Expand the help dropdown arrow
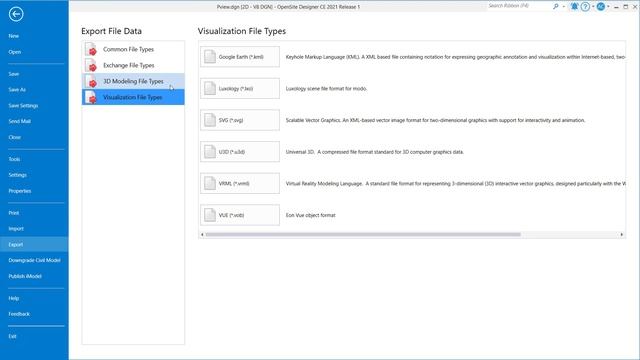The image size is (640, 360). pos(593,7)
